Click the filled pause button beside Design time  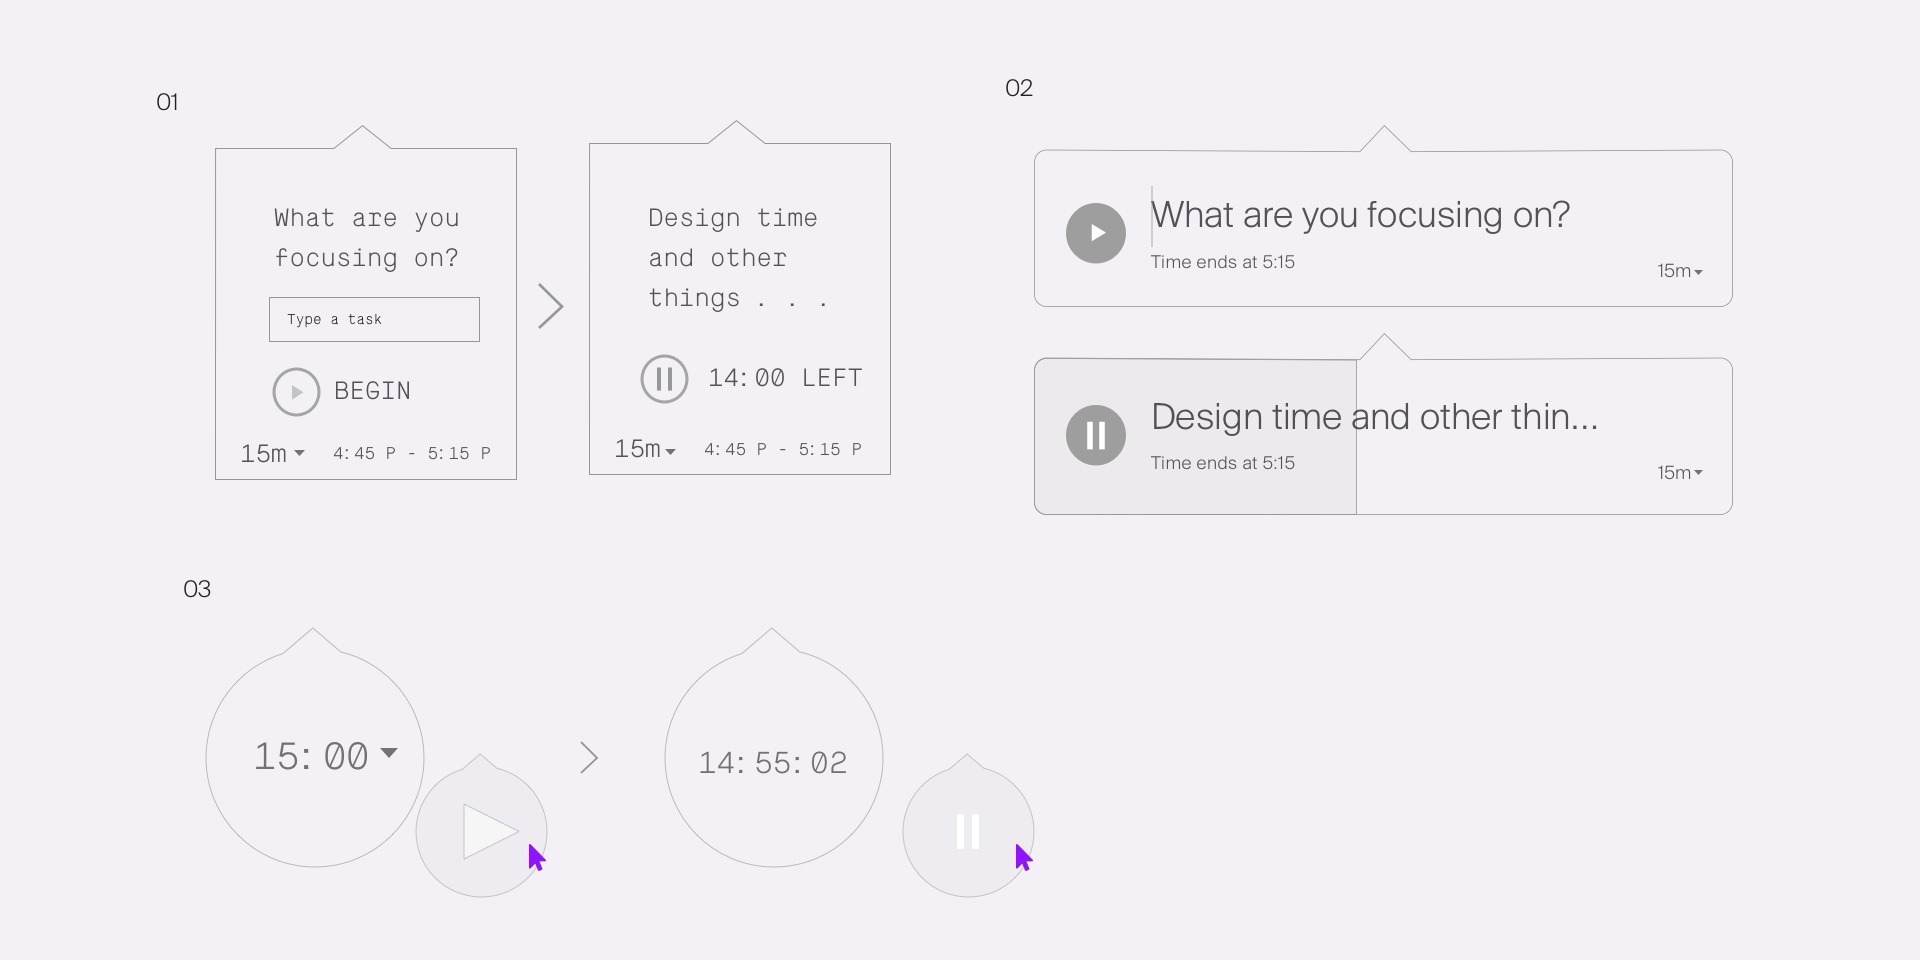point(1096,435)
